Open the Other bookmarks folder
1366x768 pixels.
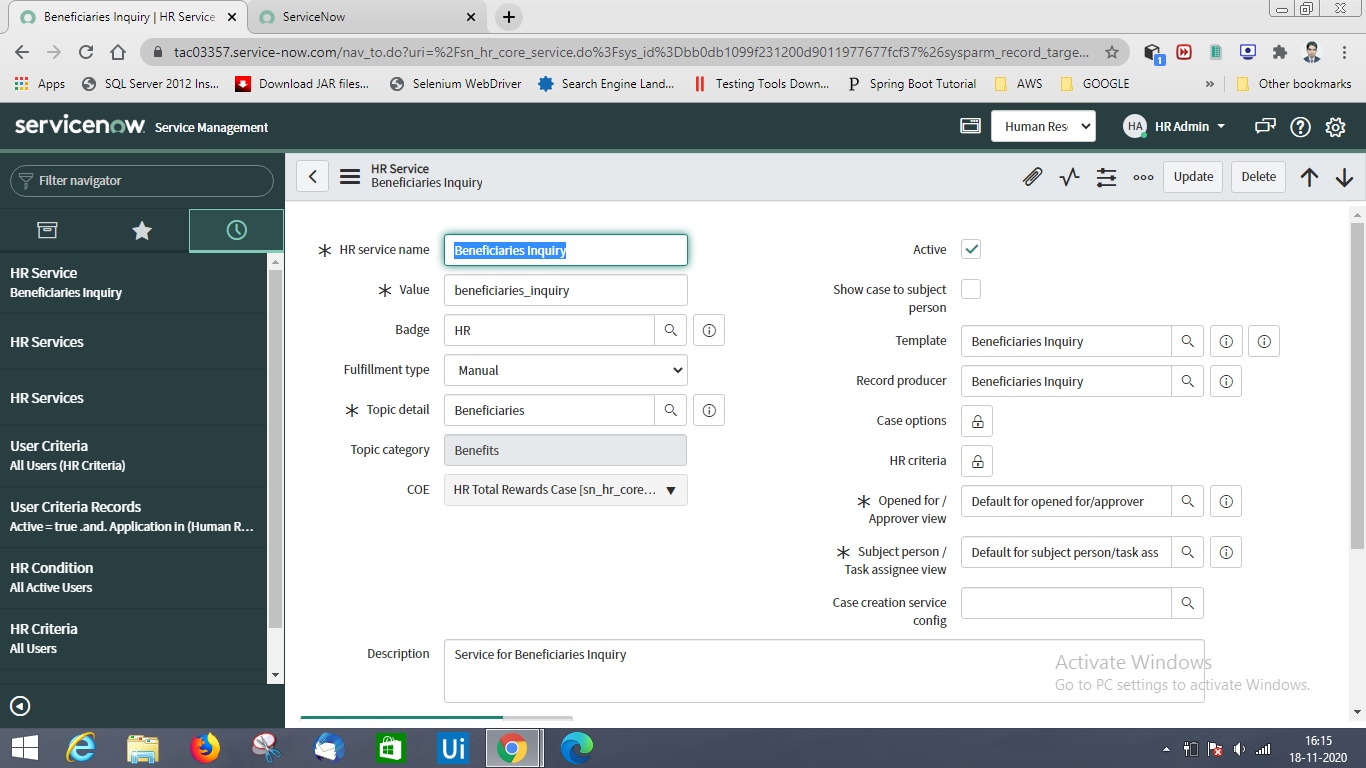click(1294, 84)
